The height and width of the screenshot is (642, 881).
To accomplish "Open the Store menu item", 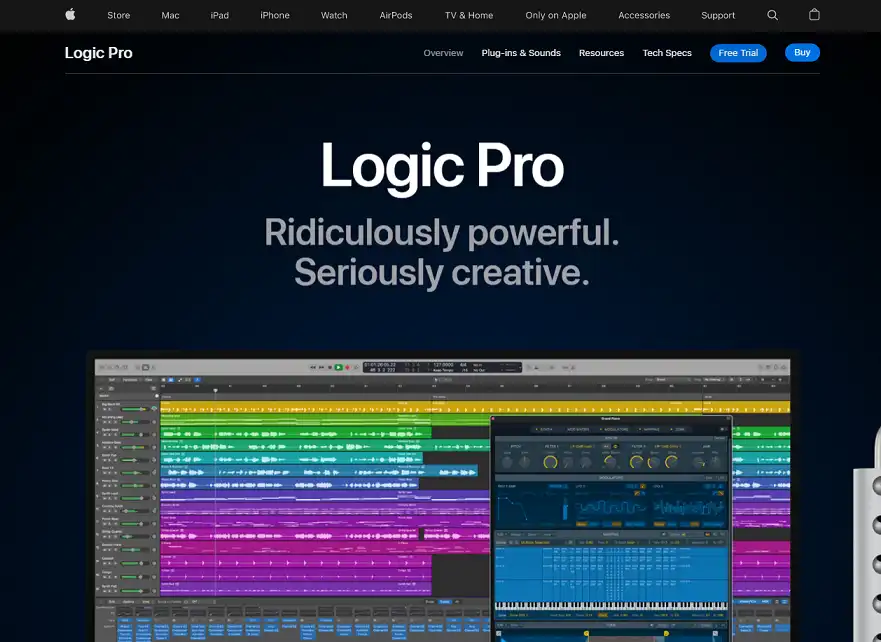I will (x=119, y=15).
